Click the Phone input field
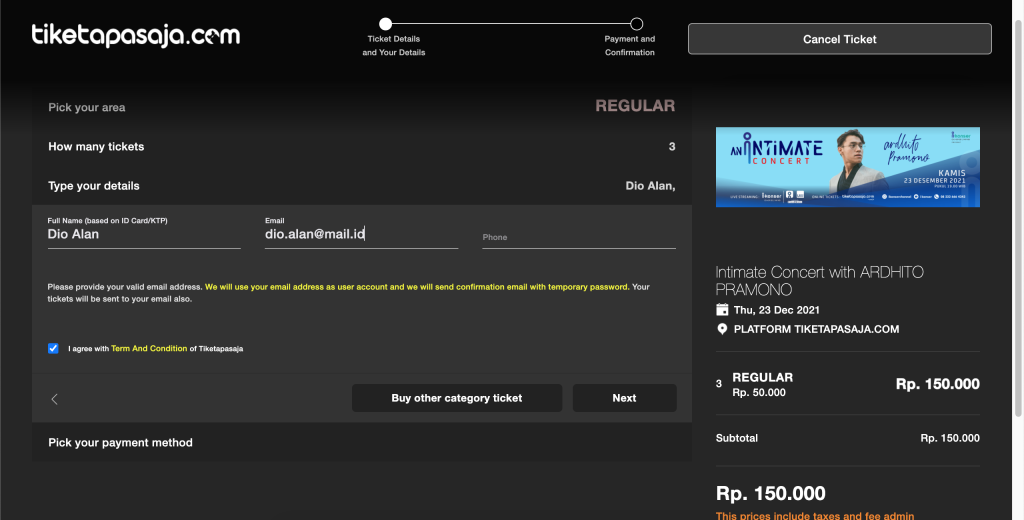Image resolution: width=1024 pixels, height=520 pixels. click(x=579, y=237)
